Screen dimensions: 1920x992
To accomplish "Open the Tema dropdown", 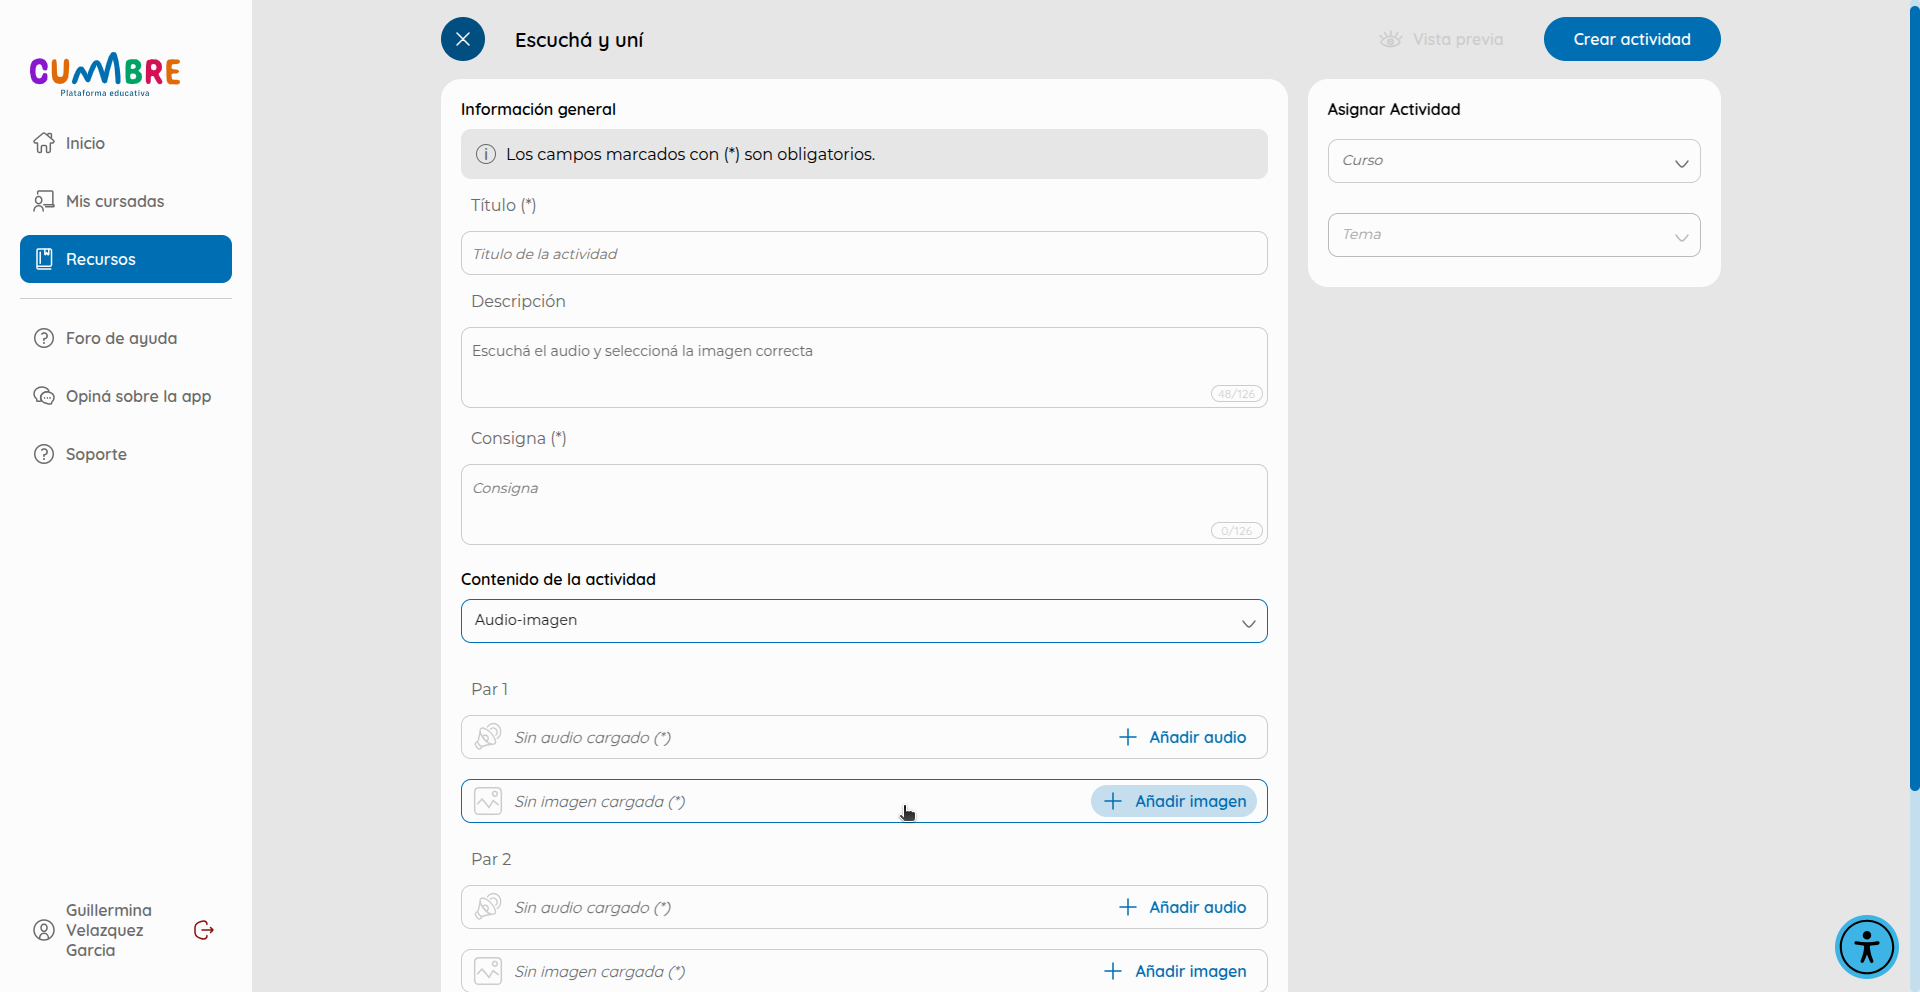I will pos(1514,235).
